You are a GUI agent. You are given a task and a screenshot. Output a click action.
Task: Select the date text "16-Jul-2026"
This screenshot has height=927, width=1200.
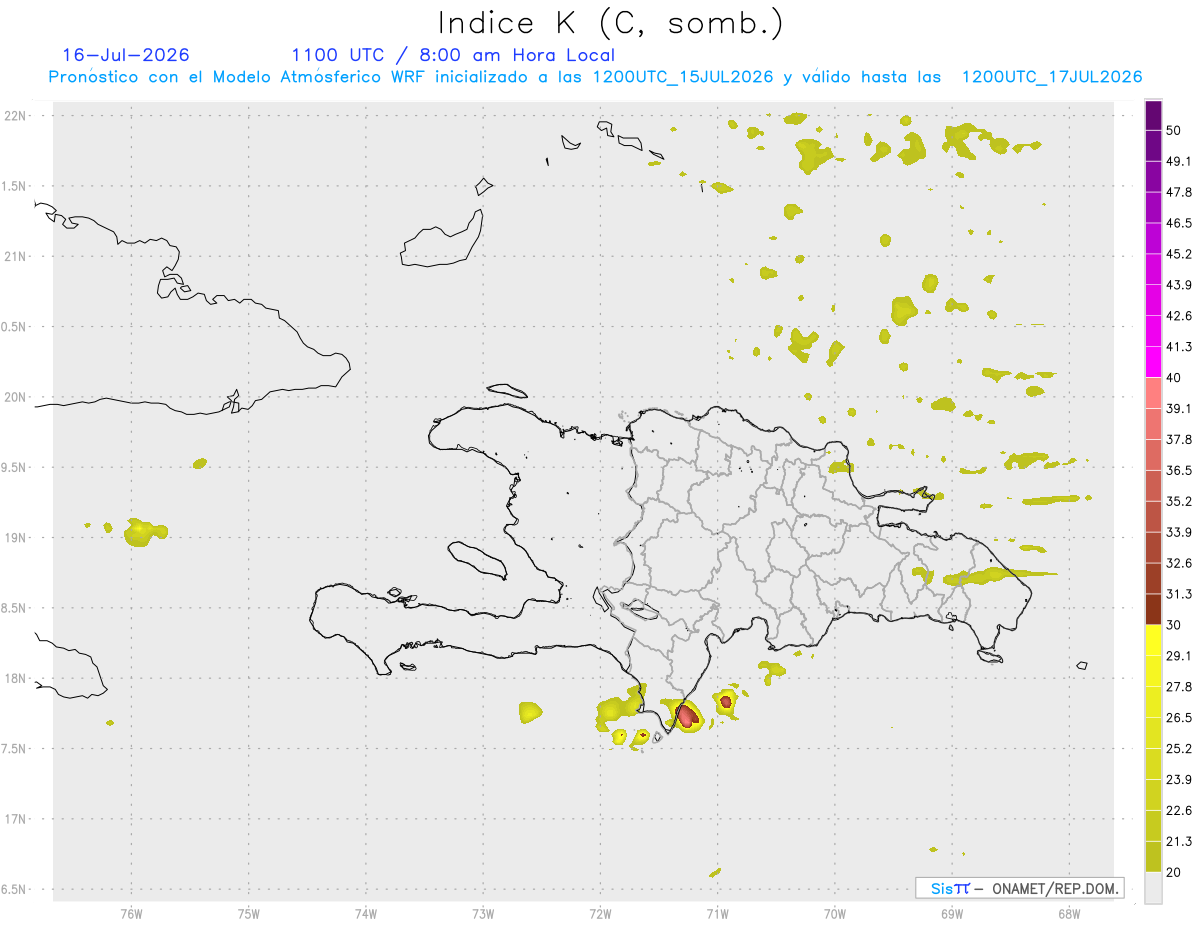coord(126,55)
